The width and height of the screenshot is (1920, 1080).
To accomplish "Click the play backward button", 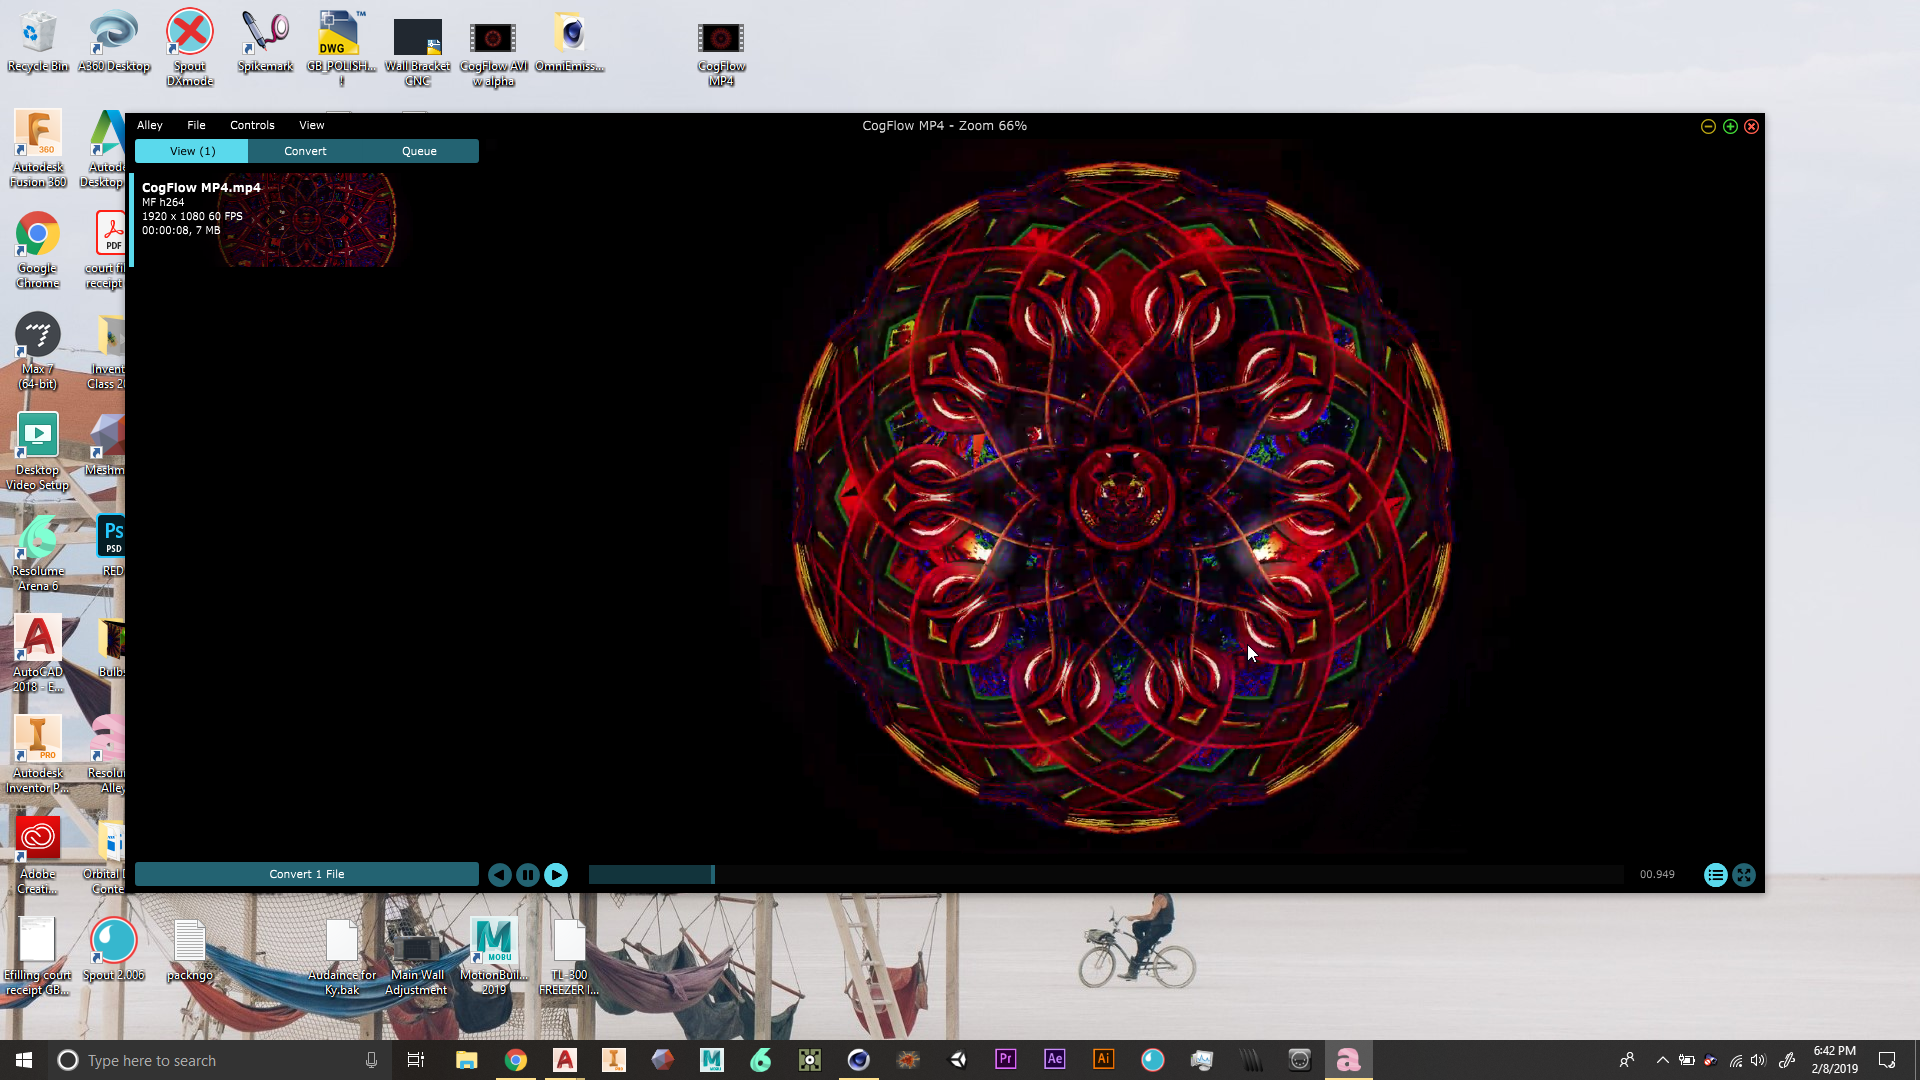I will pyautogui.click(x=499, y=875).
